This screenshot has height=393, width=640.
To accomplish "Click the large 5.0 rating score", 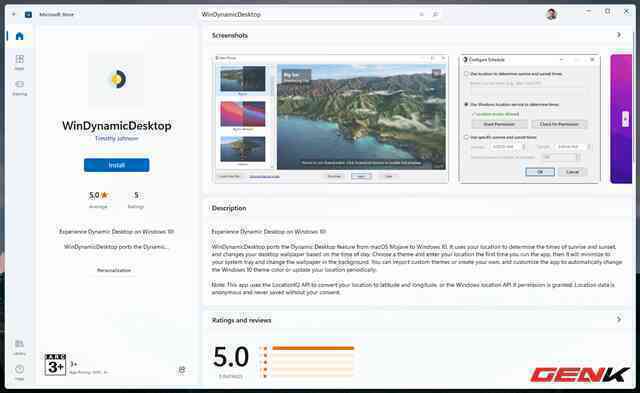I will (231, 357).
